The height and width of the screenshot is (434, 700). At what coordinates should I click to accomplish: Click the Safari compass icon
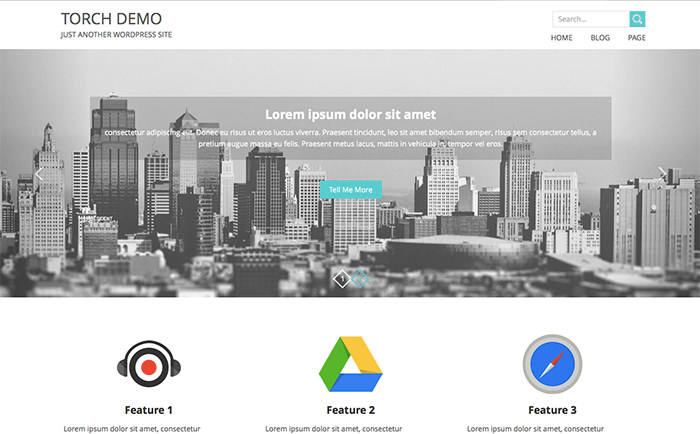click(x=552, y=364)
